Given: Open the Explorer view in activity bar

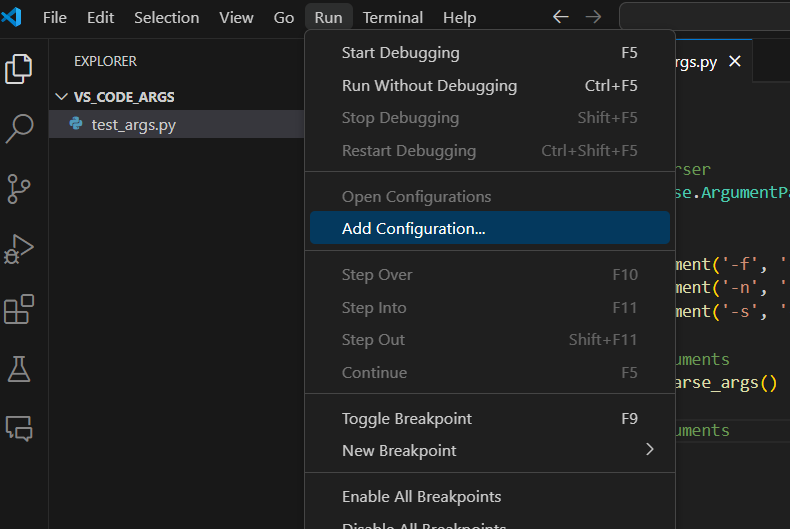Looking at the screenshot, I should [x=19, y=69].
